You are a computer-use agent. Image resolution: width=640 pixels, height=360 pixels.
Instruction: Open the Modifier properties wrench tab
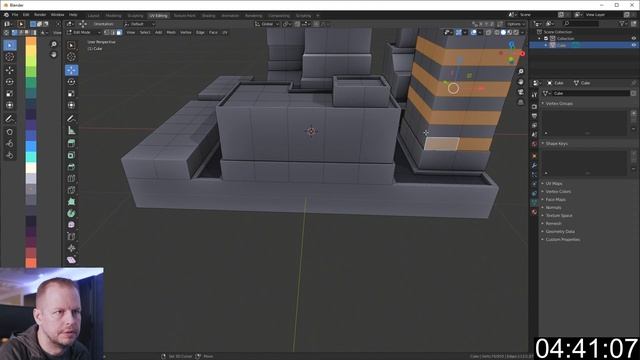click(x=534, y=165)
